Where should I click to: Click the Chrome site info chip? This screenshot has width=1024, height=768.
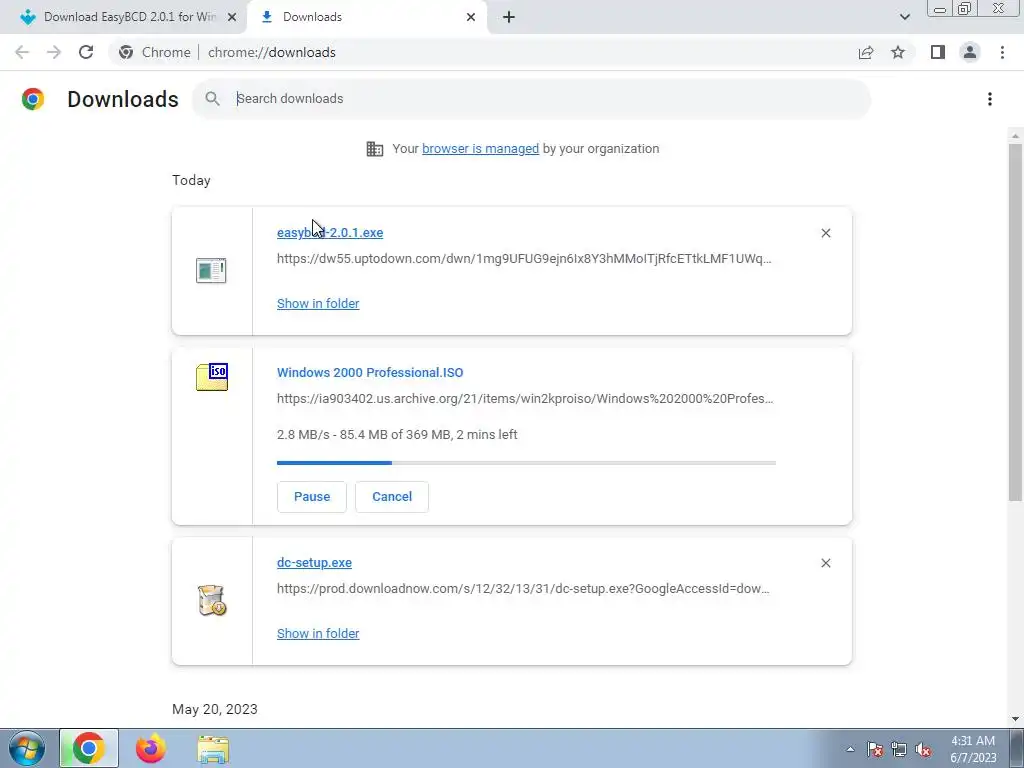coord(155,52)
